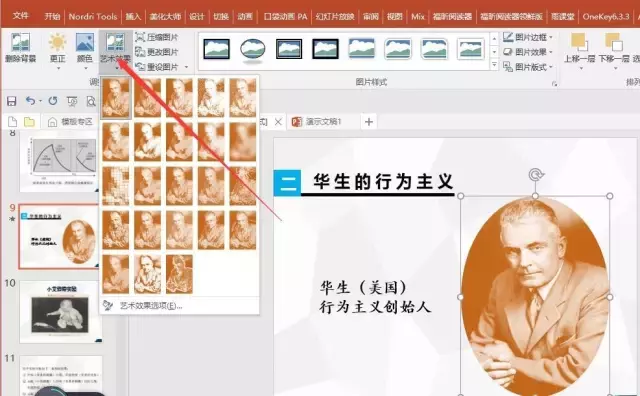Open the Insert (插入) tab
Image resolution: width=640 pixels, height=396 pixels.
[x=133, y=16]
